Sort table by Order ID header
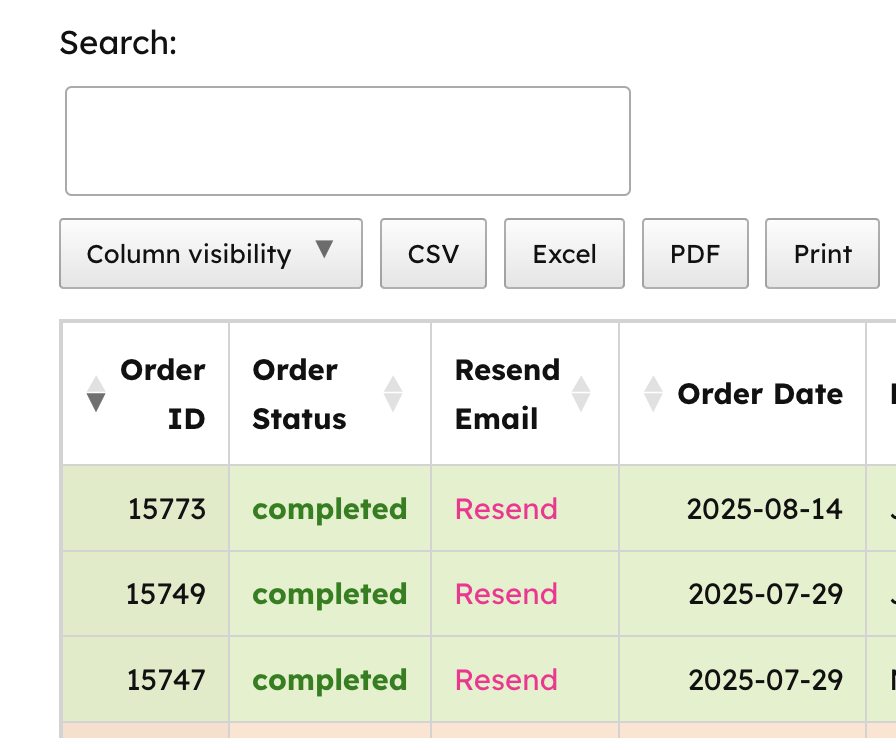This screenshot has width=896, height=738. point(162,394)
